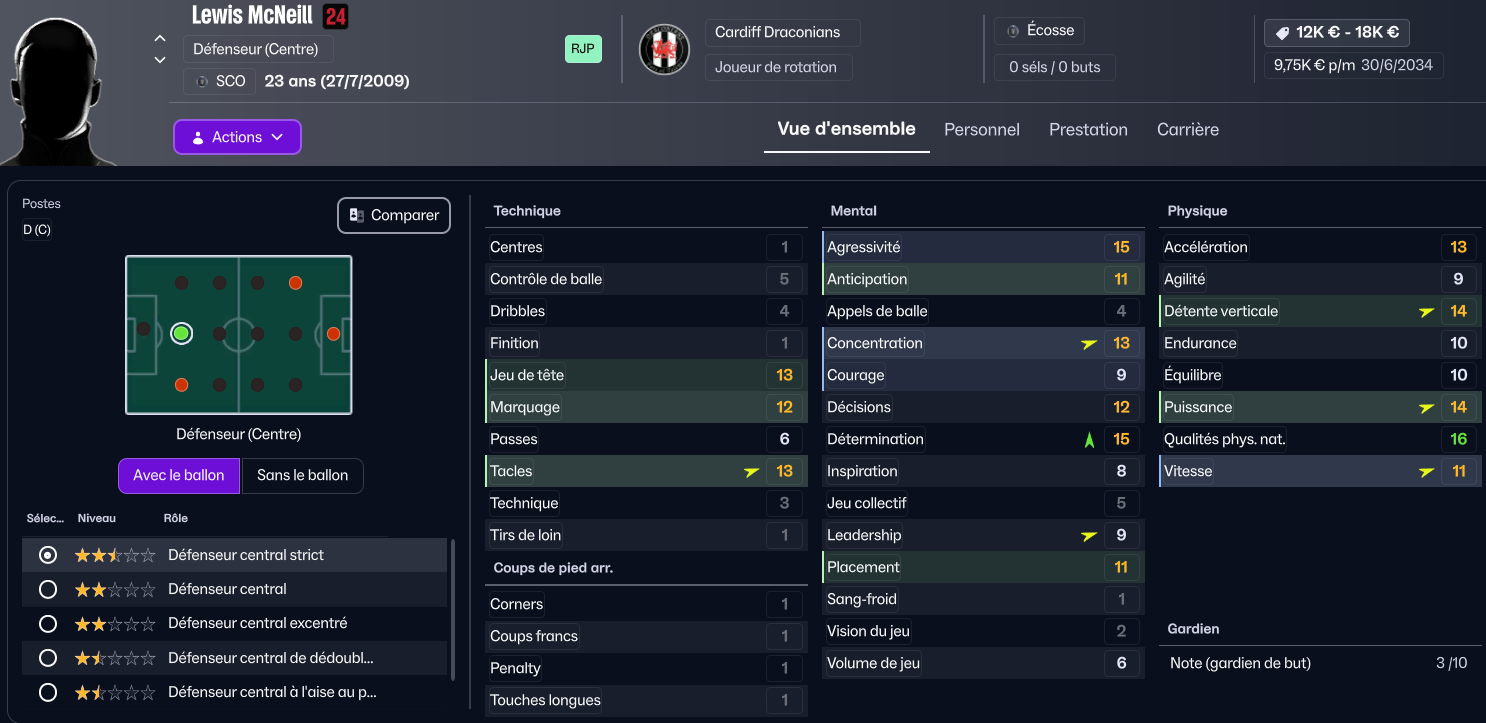The image size is (1486, 723).
Task: Switch to the Personnel tab
Action: point(982,129)
